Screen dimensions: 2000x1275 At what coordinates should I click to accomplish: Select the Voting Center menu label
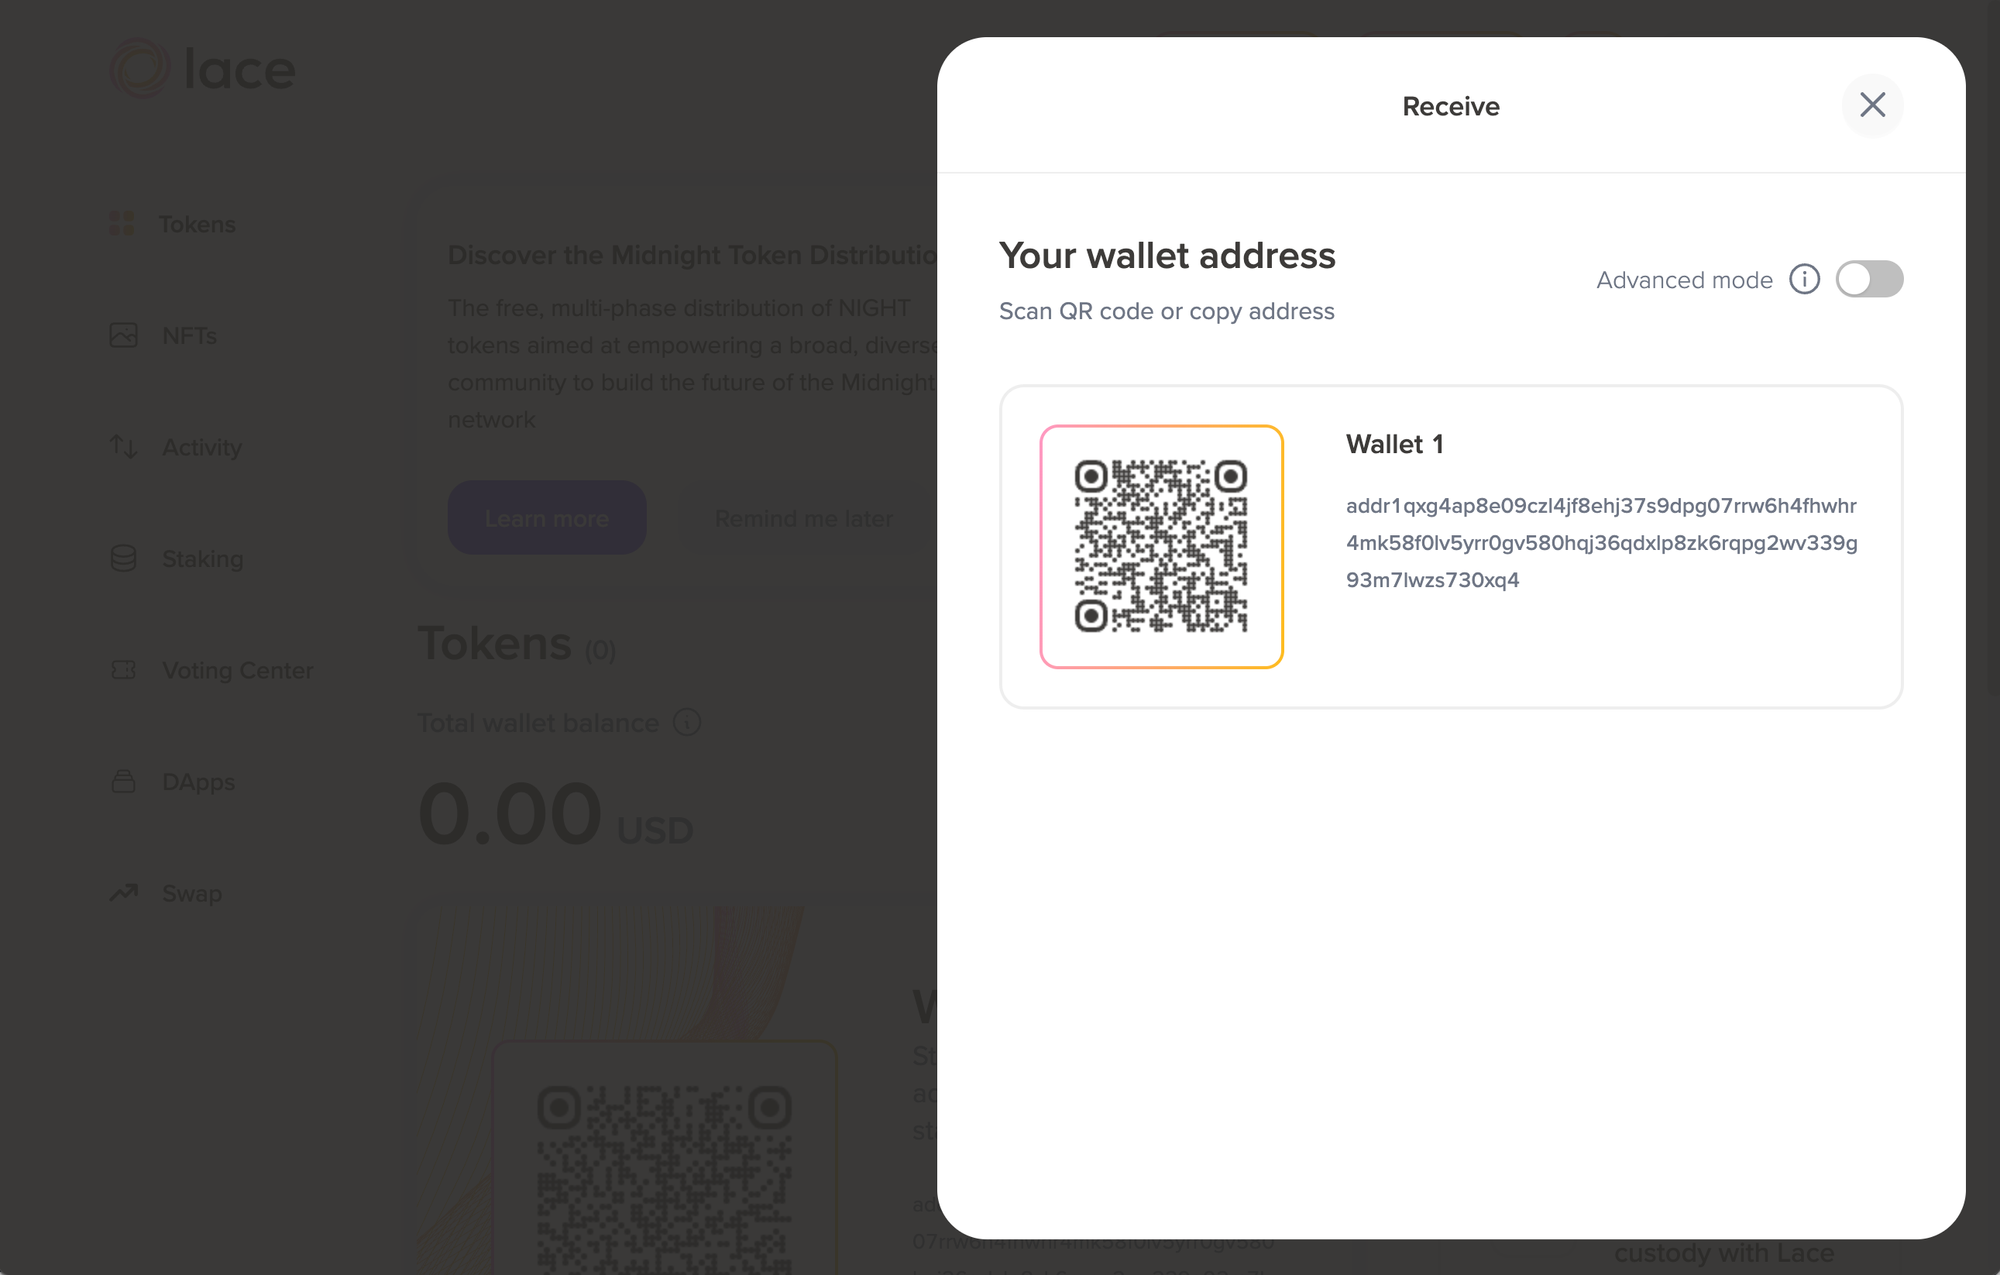238,670
